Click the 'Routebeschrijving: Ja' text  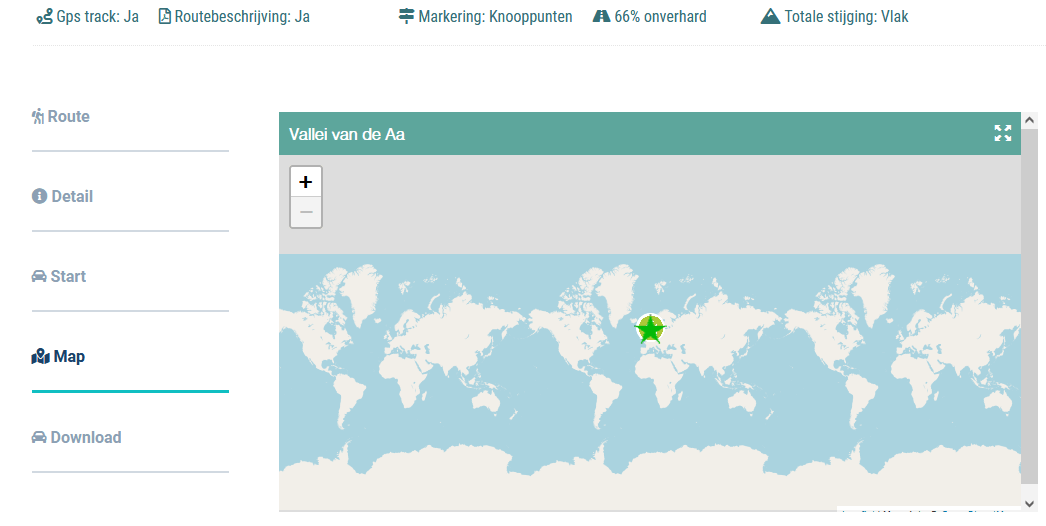[242, 17]
